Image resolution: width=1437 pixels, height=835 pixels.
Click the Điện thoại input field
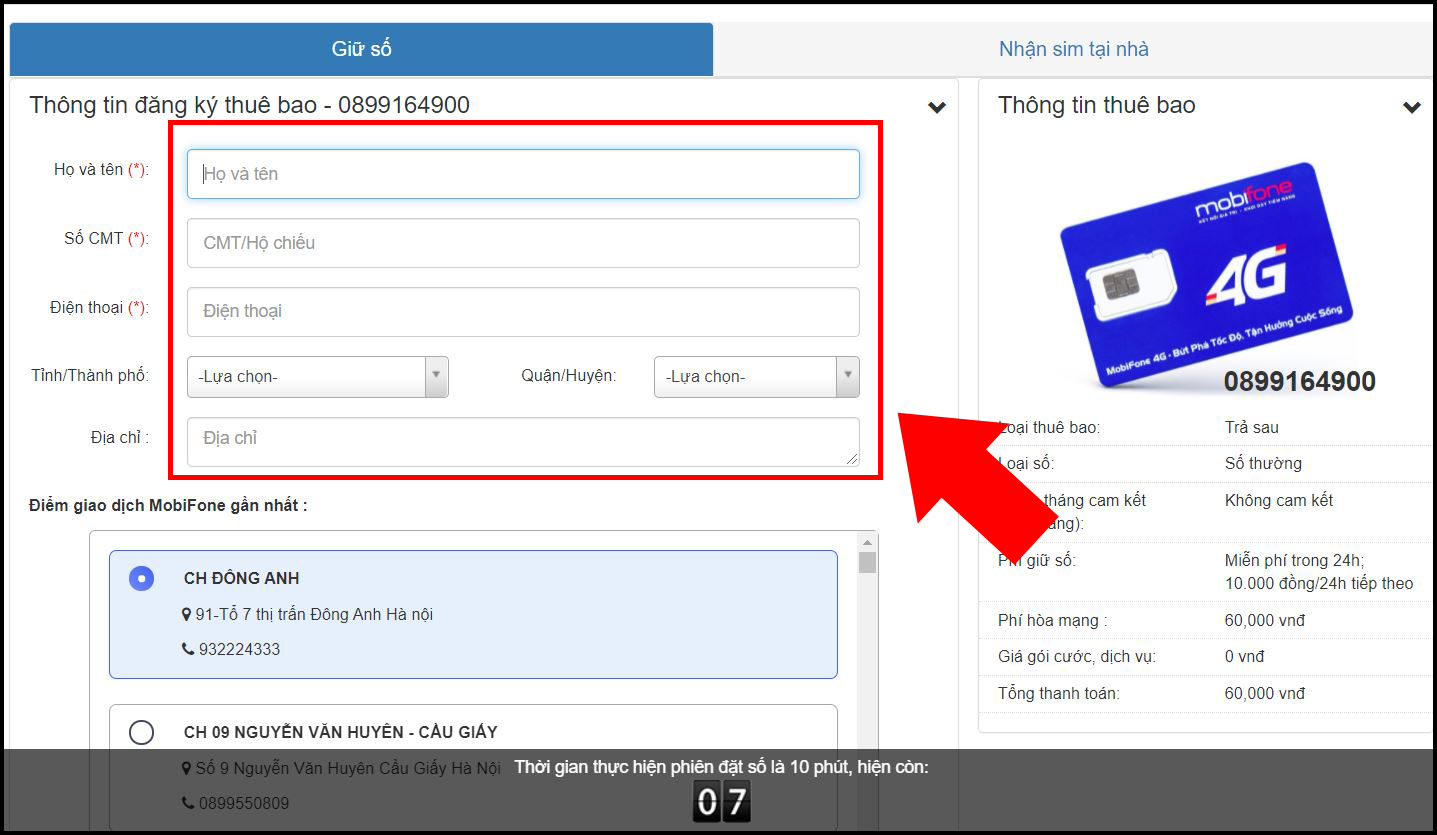522,312
